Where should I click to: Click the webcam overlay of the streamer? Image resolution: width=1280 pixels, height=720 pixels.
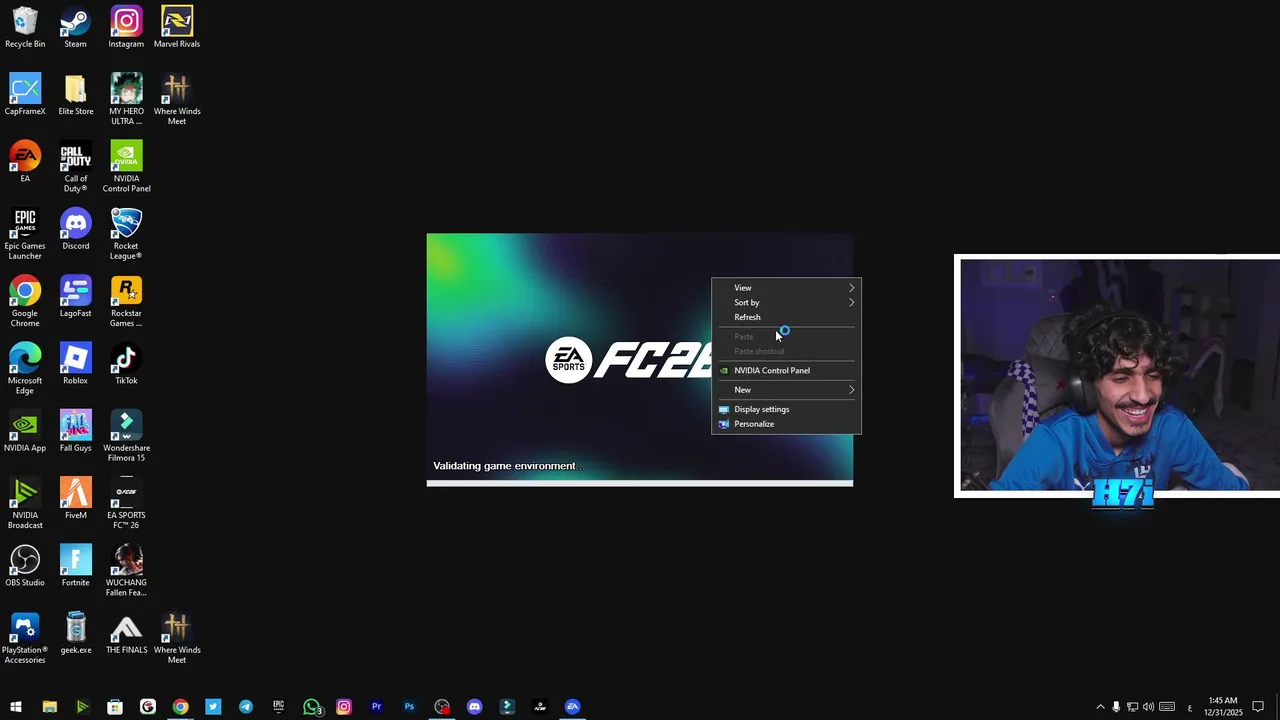(x=1117, y=376)
